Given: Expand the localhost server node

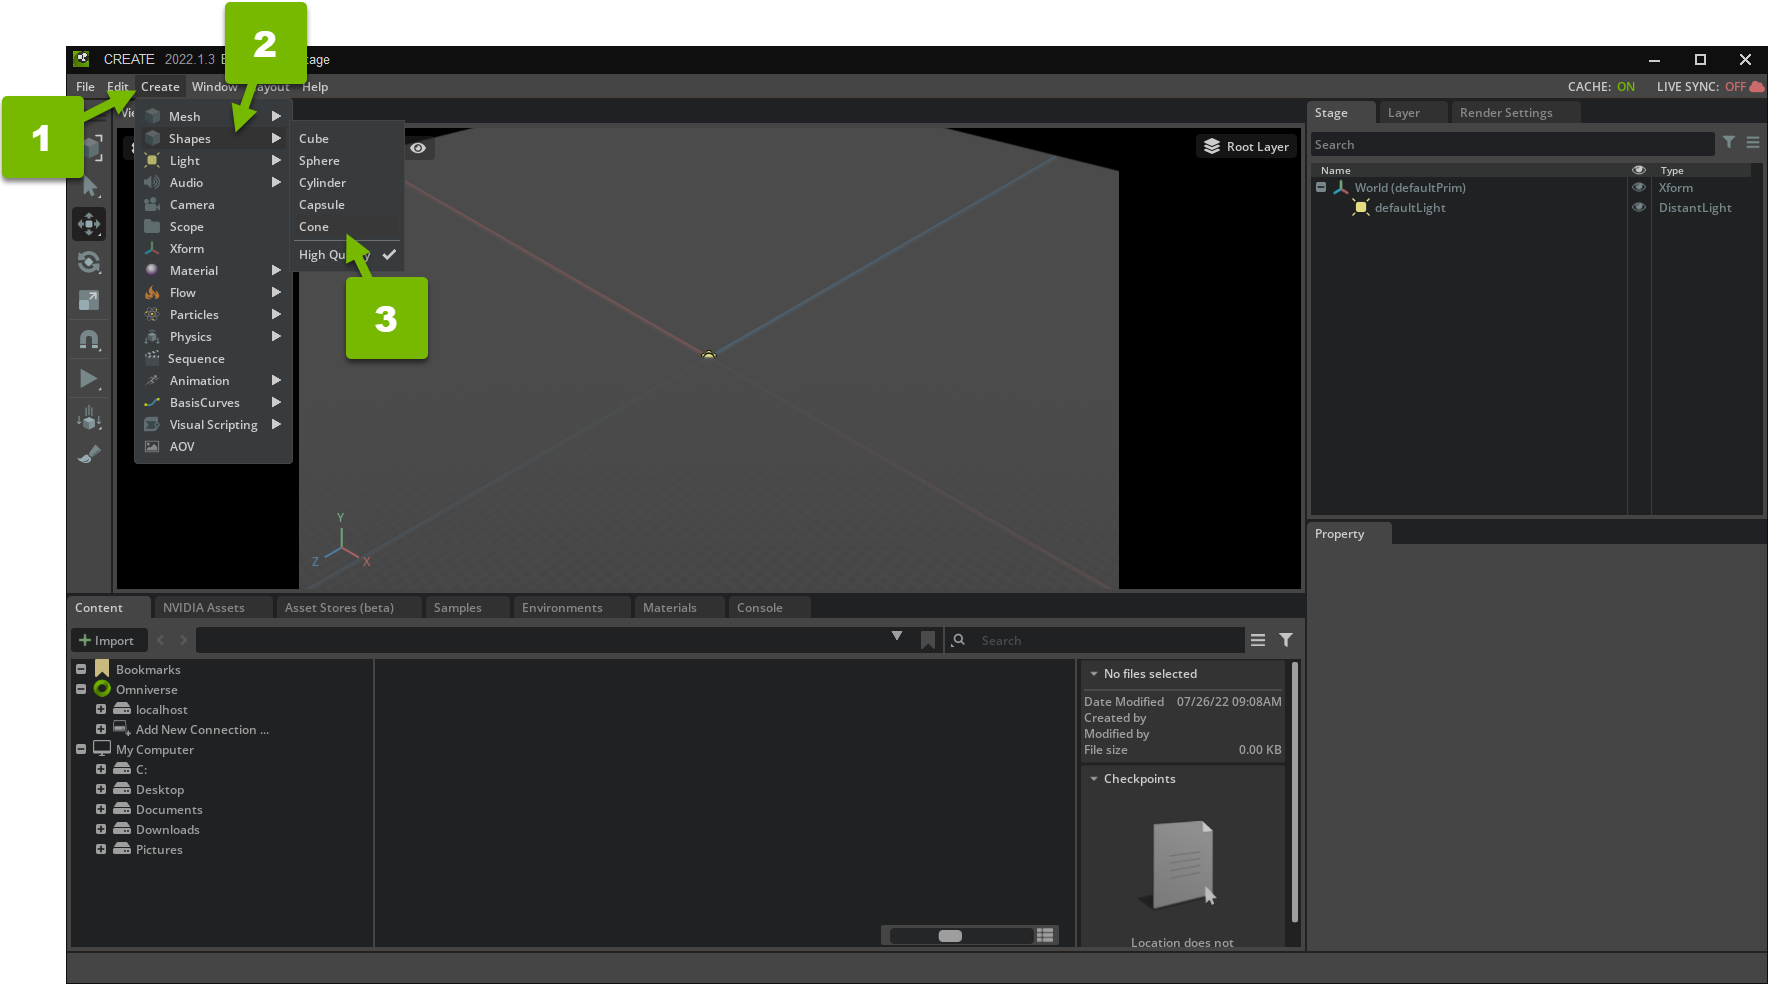Looking at the screenshot, I should click(101, 710).
